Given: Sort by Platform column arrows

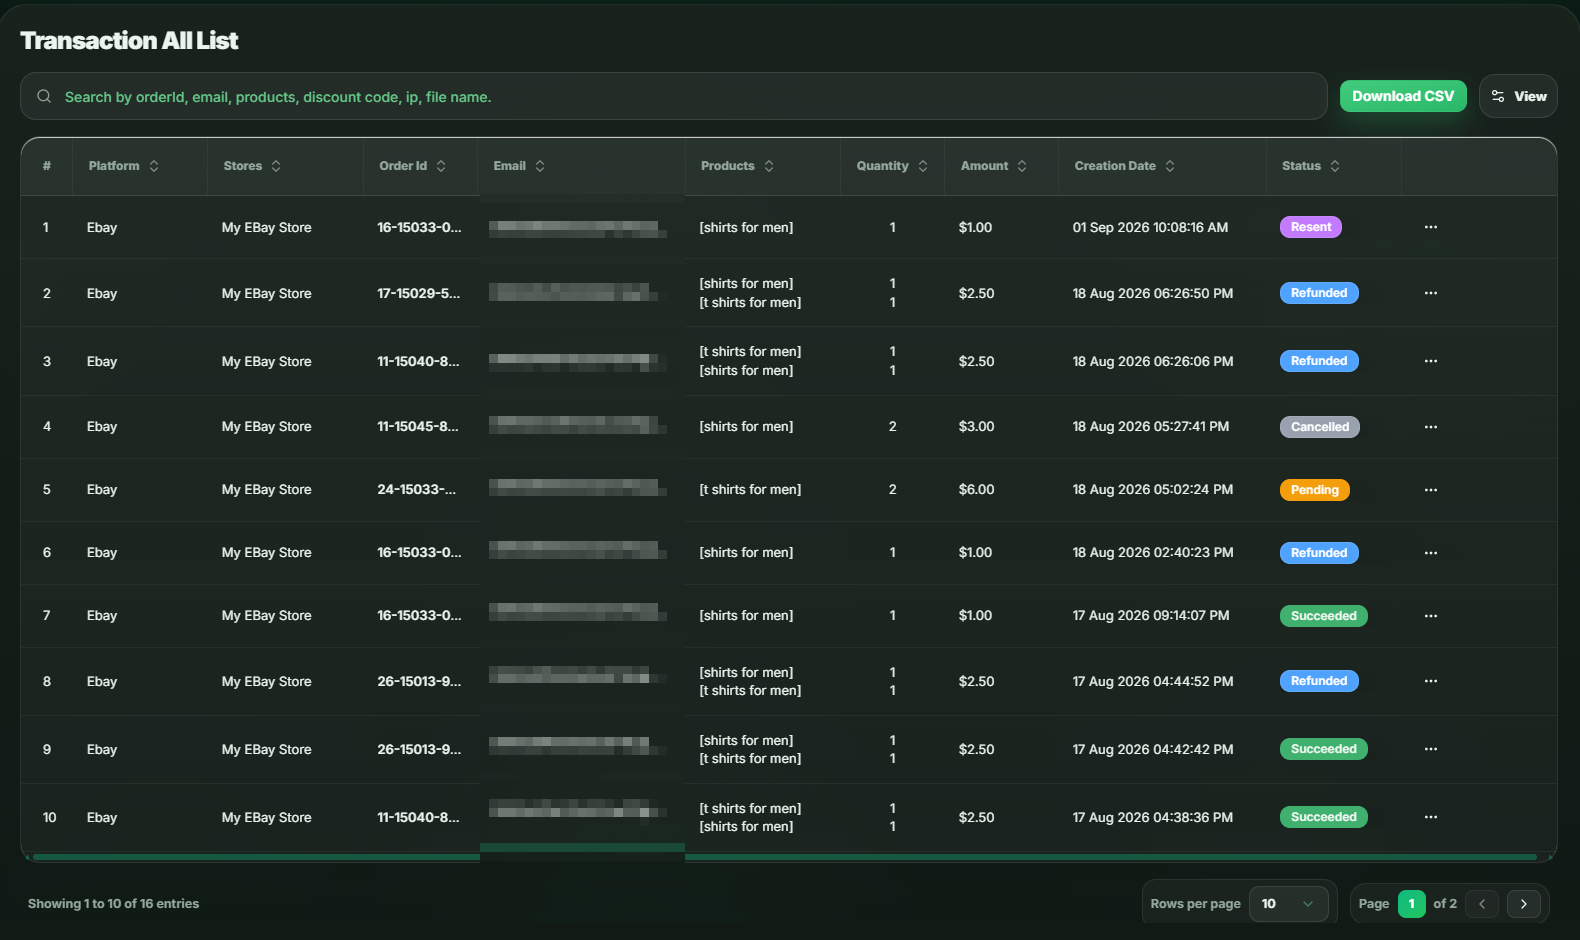Looking at the screenshot, I should (154, 166).
